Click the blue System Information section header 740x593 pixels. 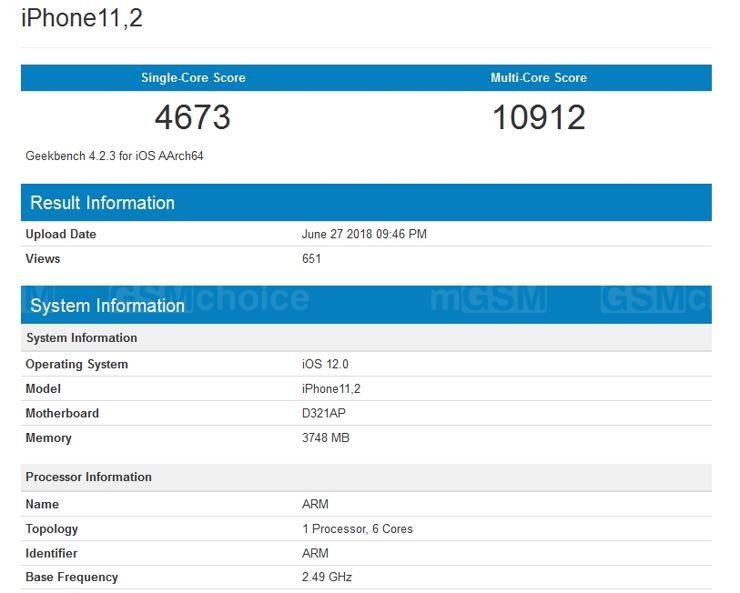[x=107, y=306]
